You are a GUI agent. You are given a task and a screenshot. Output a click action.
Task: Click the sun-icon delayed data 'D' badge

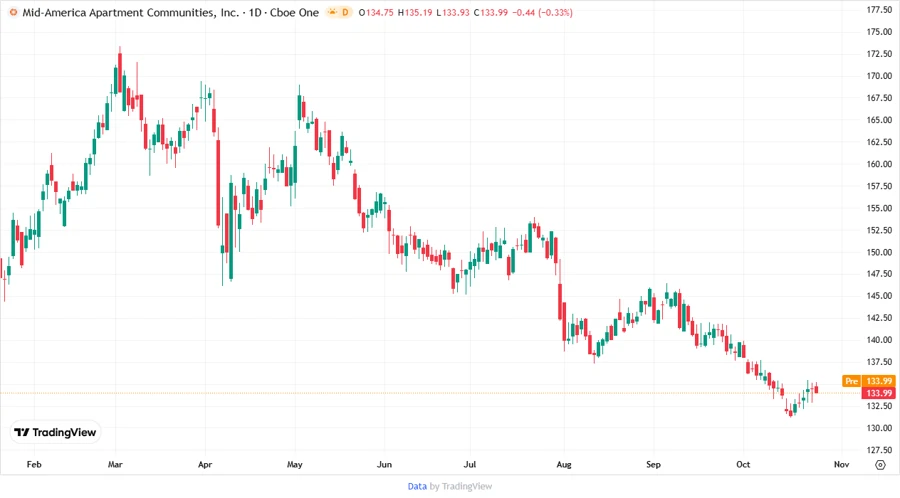(339, 12)
